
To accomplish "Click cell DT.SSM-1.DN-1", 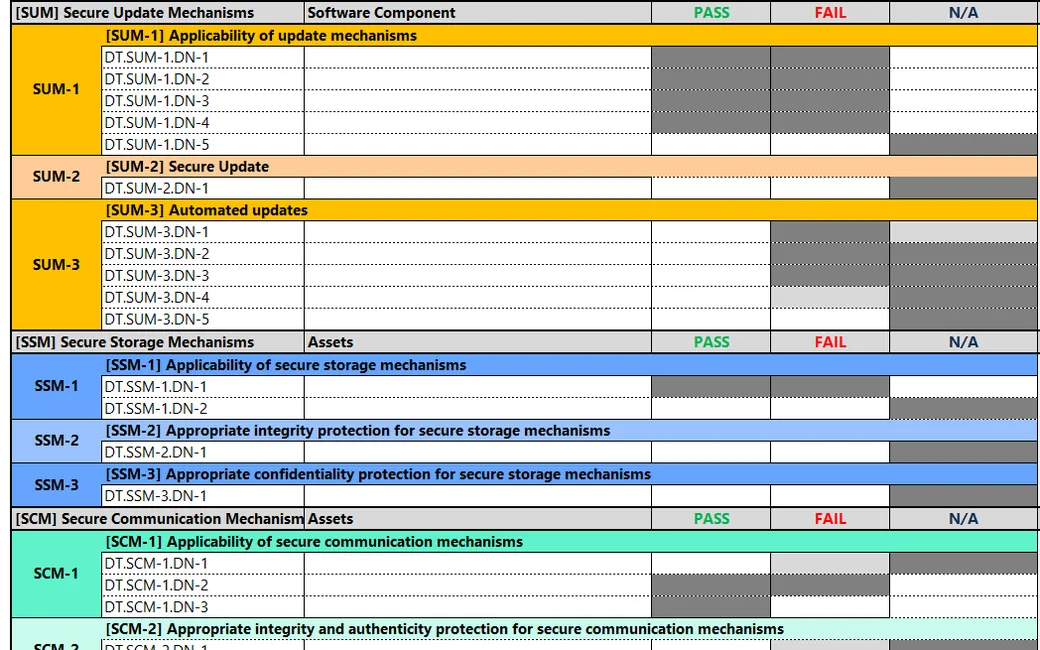I will tap(203, 387).
